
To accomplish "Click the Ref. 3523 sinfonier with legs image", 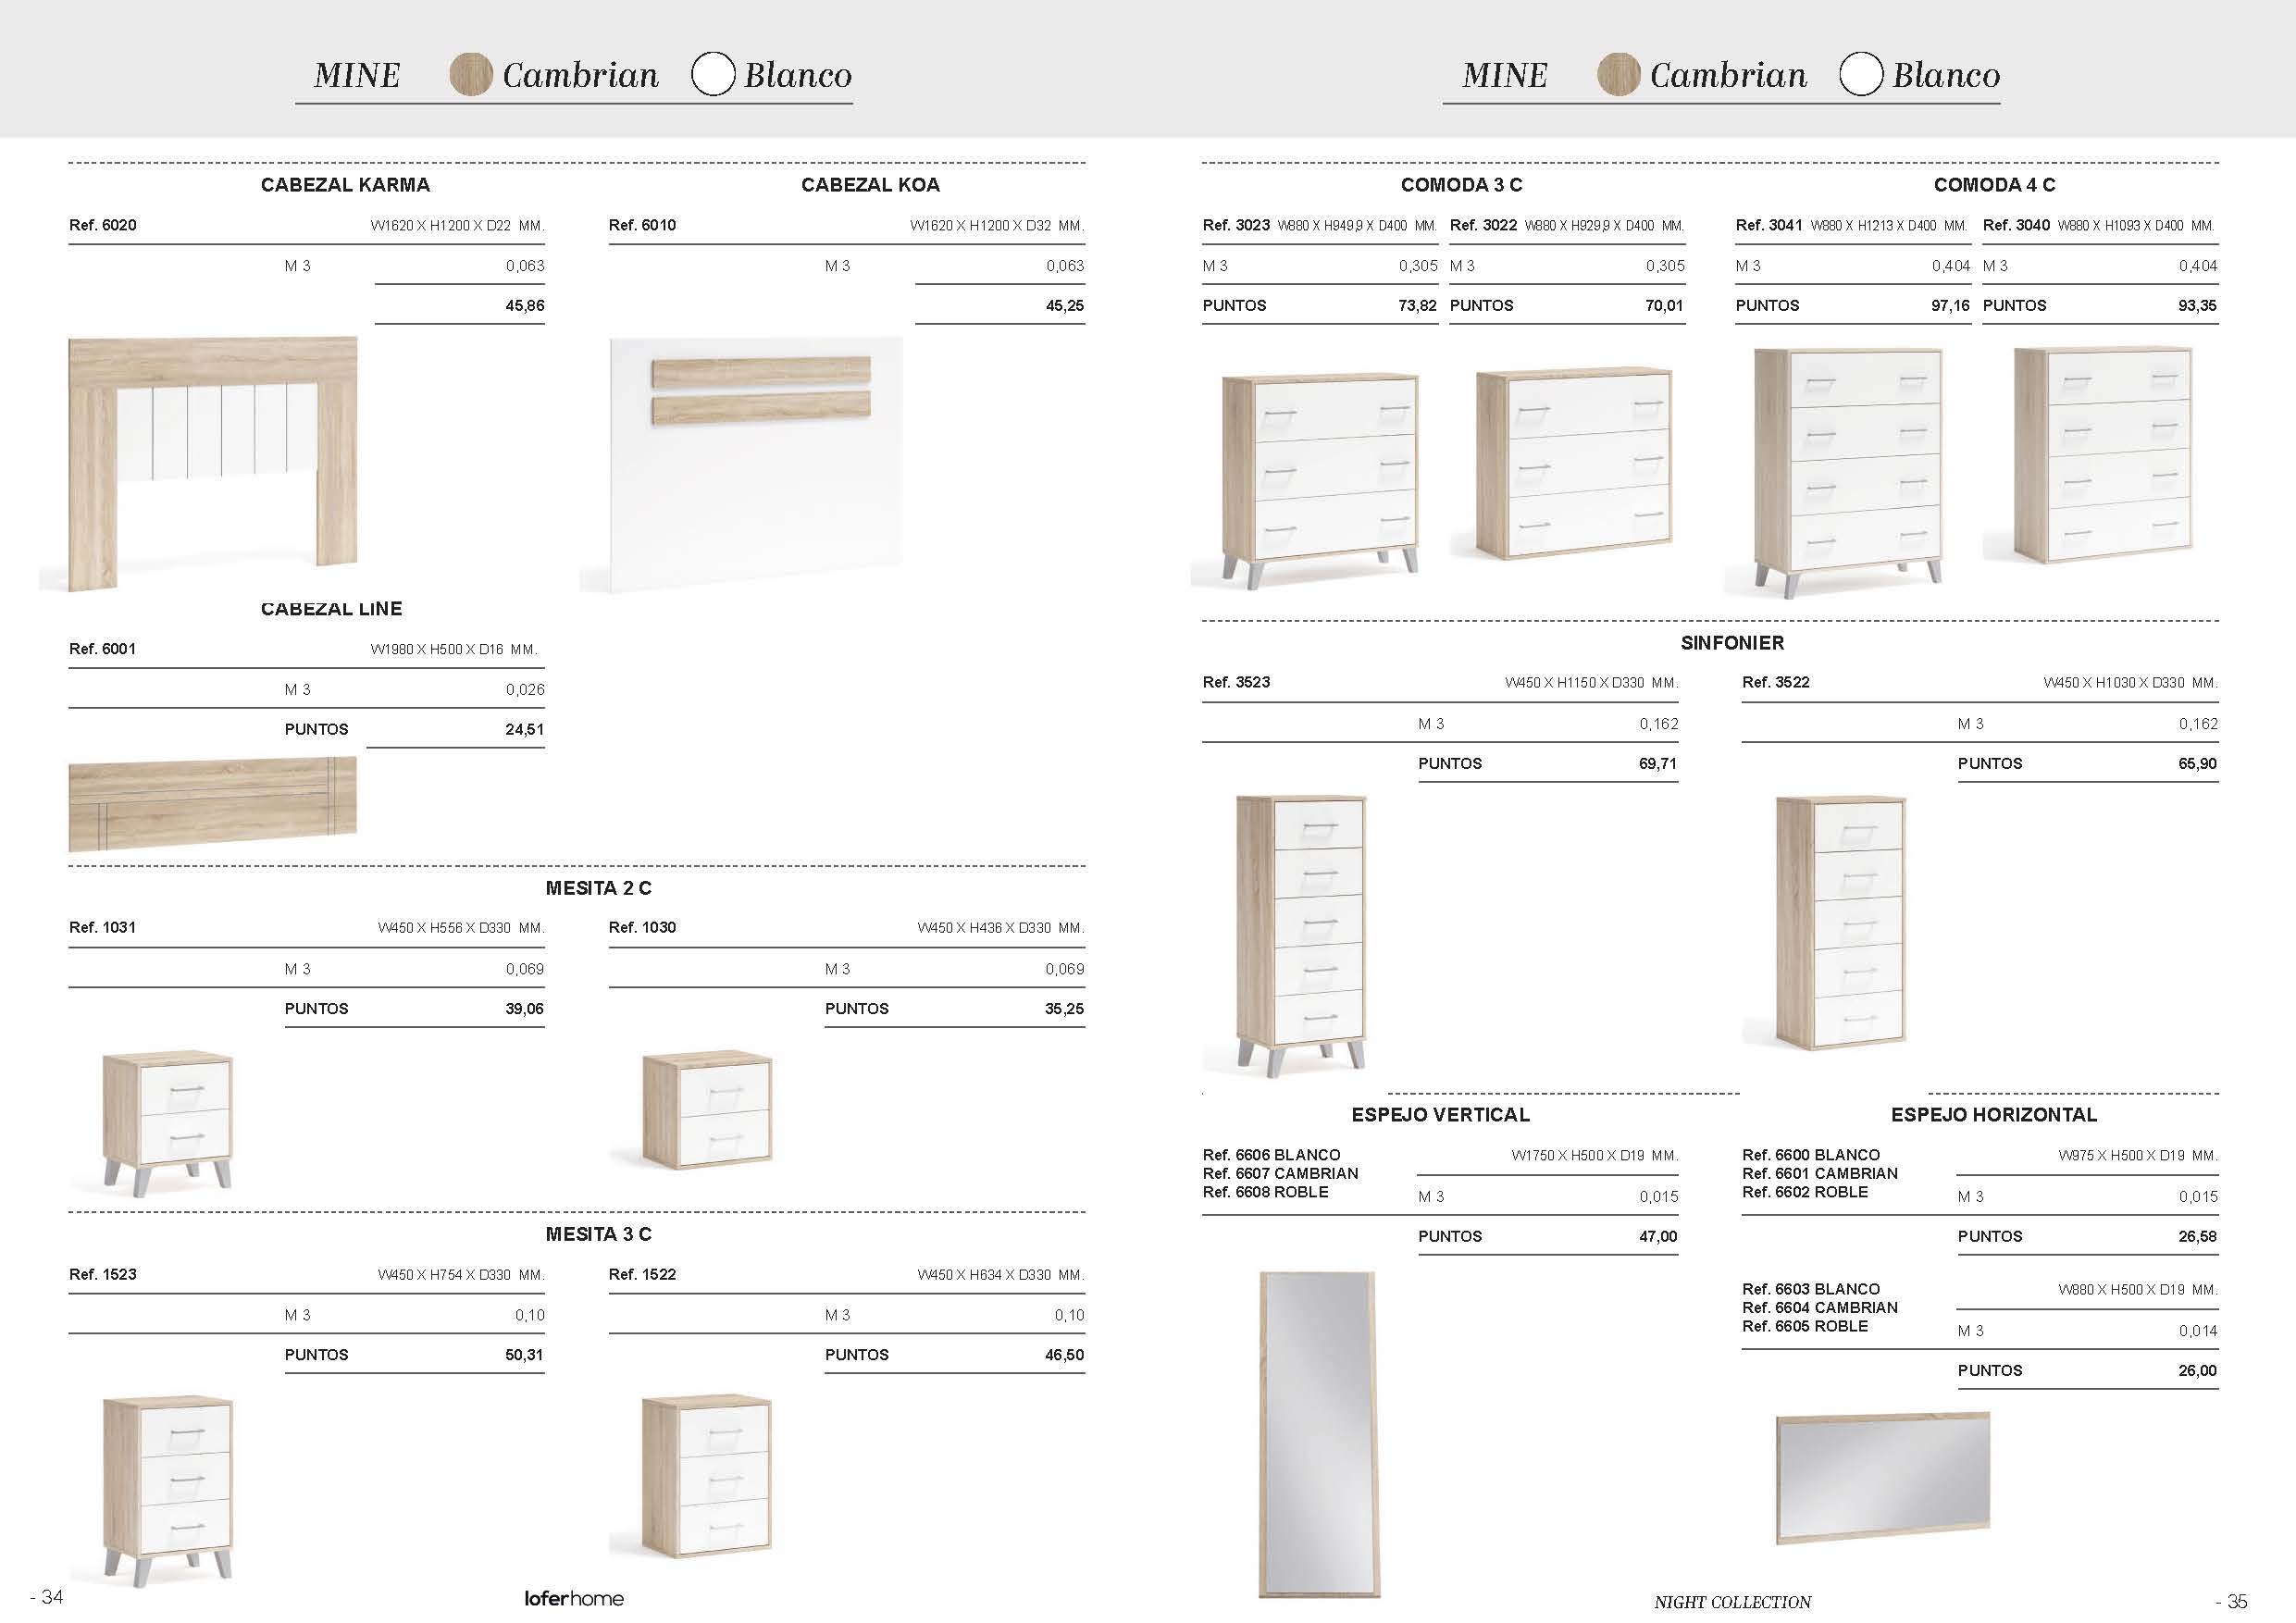I will point(1301,936).
